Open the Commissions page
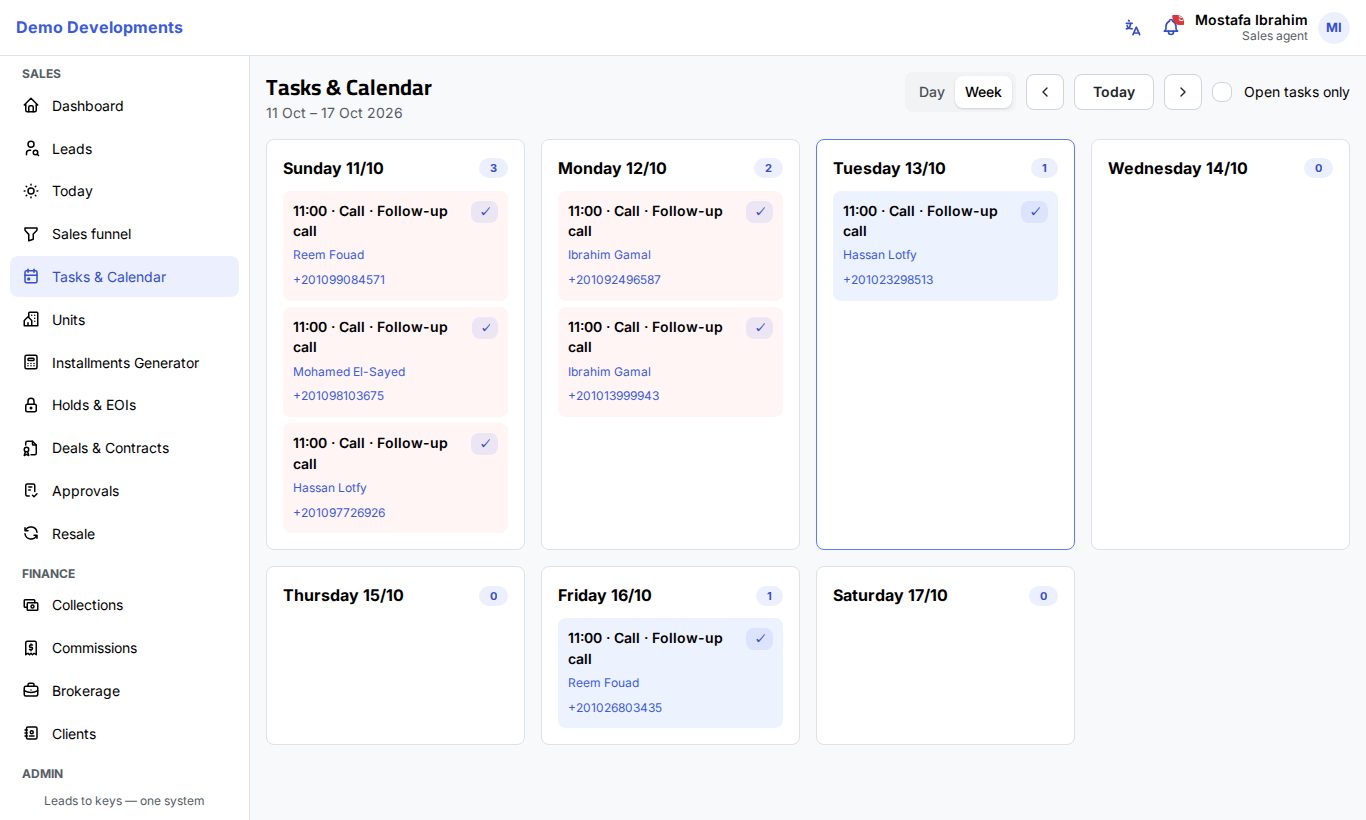 click(124, 648)
